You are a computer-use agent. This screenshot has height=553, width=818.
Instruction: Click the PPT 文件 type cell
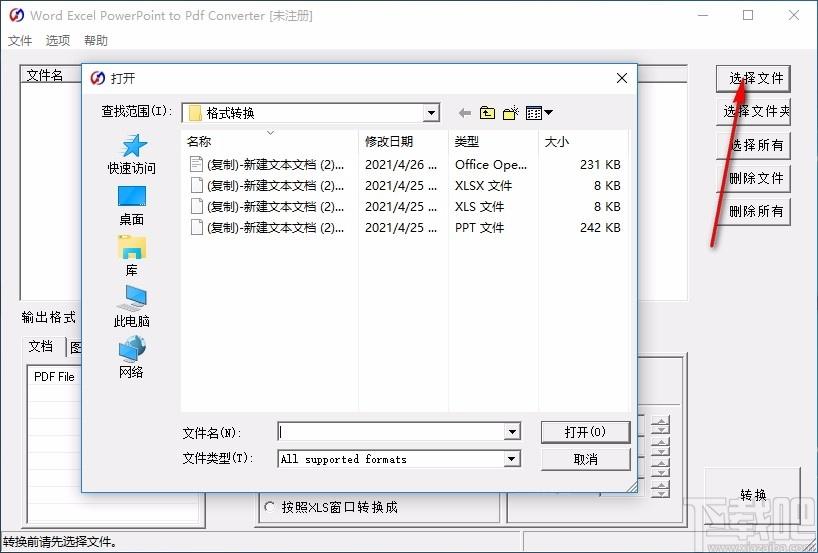(479, 227)
